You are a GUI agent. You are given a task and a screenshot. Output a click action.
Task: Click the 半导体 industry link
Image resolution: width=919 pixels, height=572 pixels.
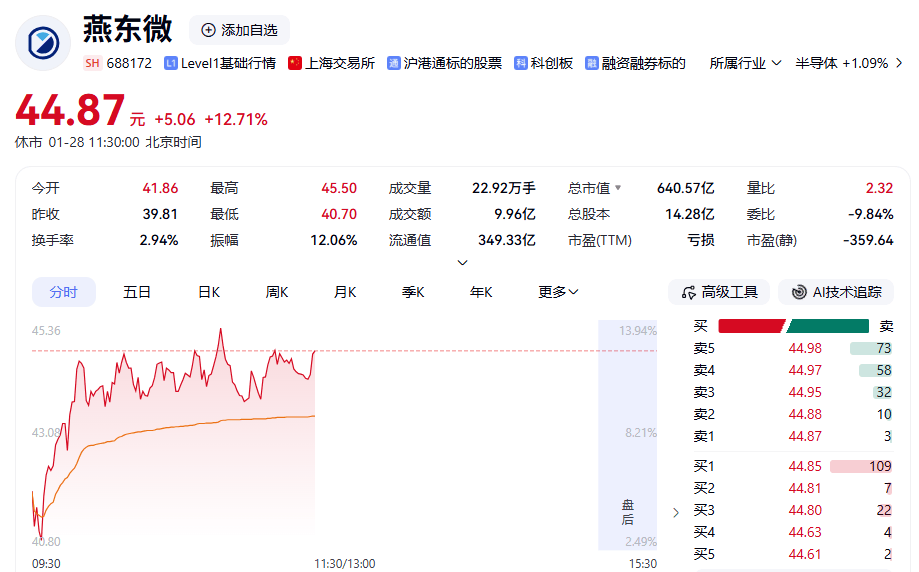coord(841,63)
